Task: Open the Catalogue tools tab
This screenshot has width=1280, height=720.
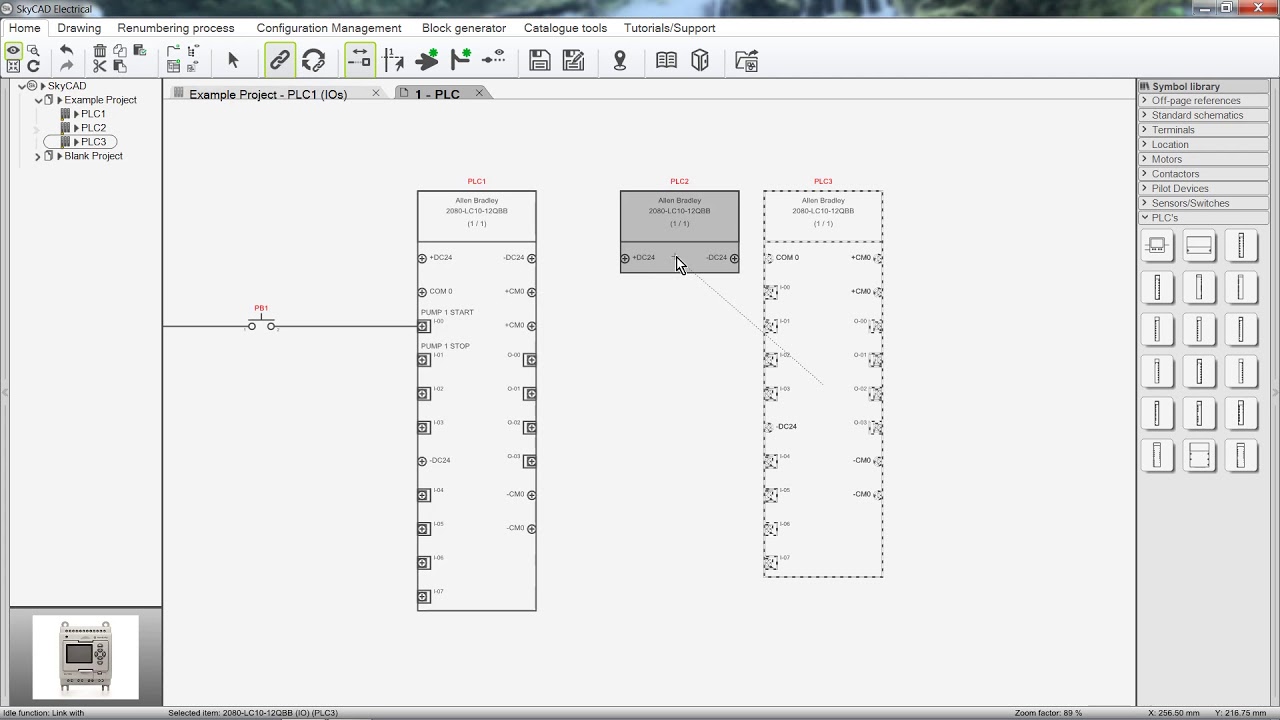Action: pos(565,28)
